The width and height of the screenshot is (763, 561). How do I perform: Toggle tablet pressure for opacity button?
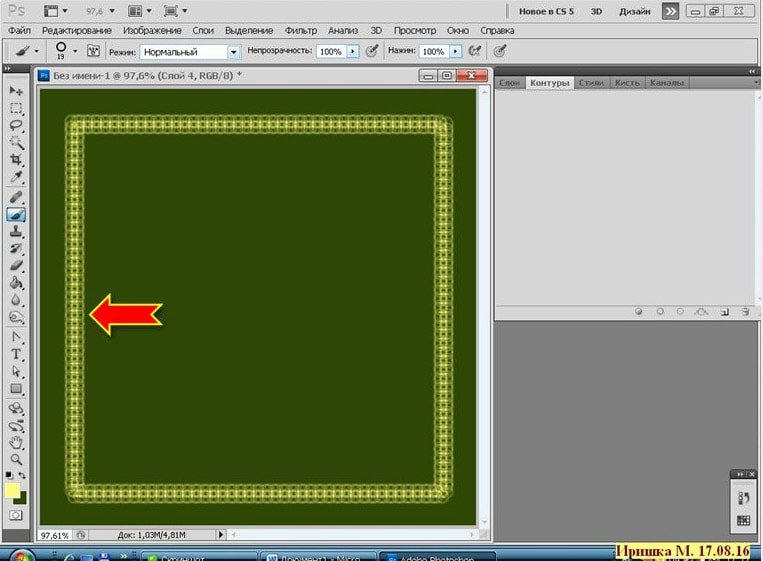click(372, 50)
